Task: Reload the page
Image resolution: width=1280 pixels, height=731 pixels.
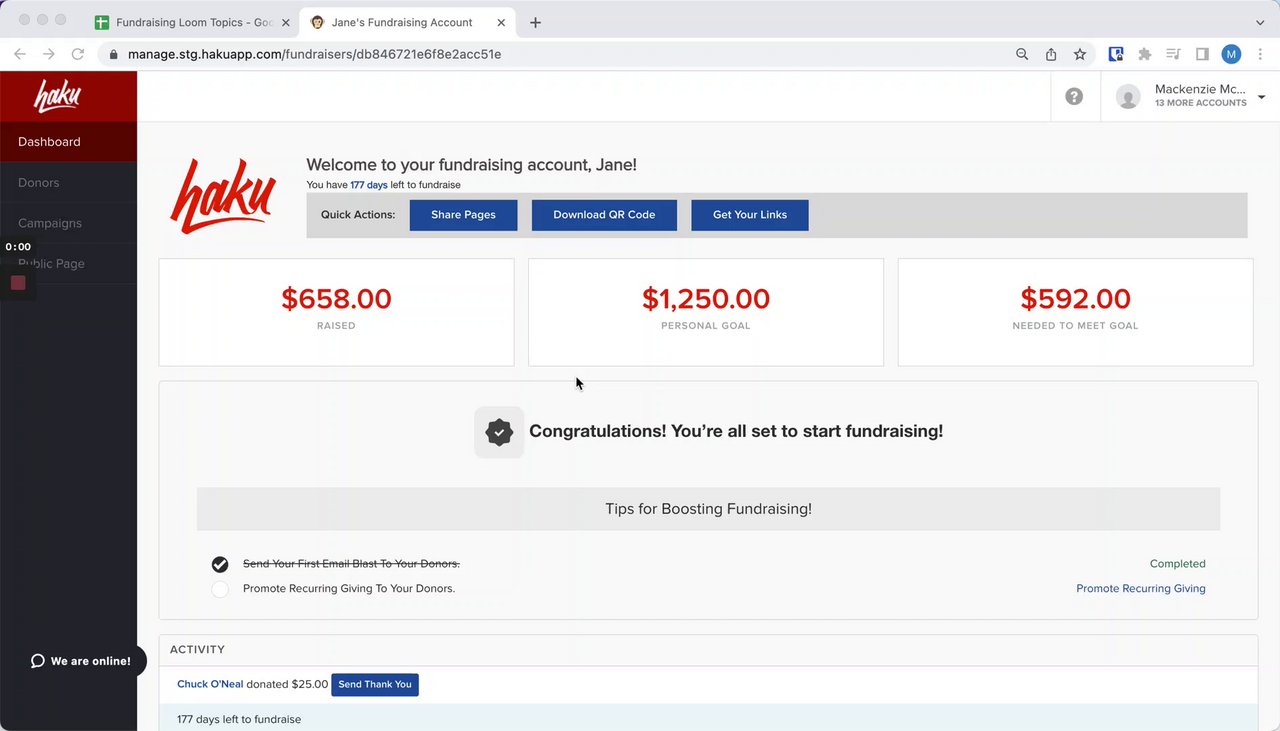Action: pyautogui.click(x=78, y=54)
